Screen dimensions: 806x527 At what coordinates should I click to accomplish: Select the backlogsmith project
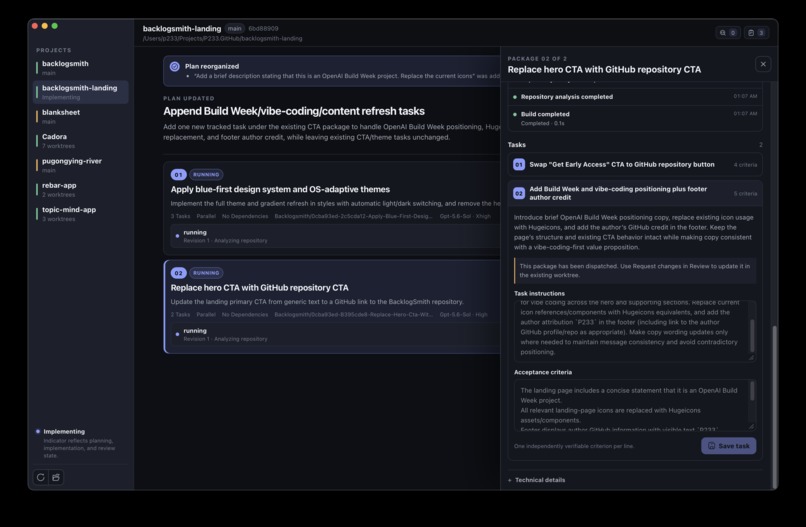click(x=80, y=67)
